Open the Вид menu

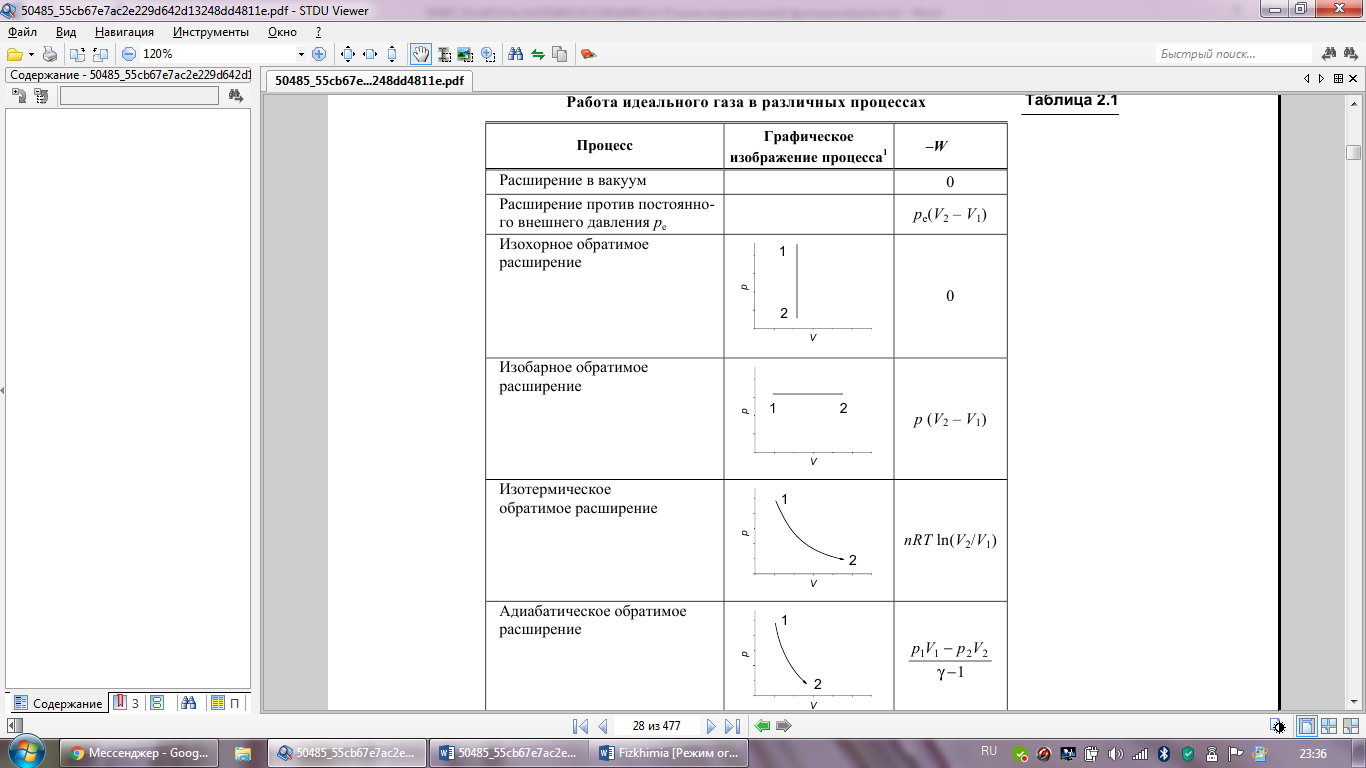coord(66,32)
